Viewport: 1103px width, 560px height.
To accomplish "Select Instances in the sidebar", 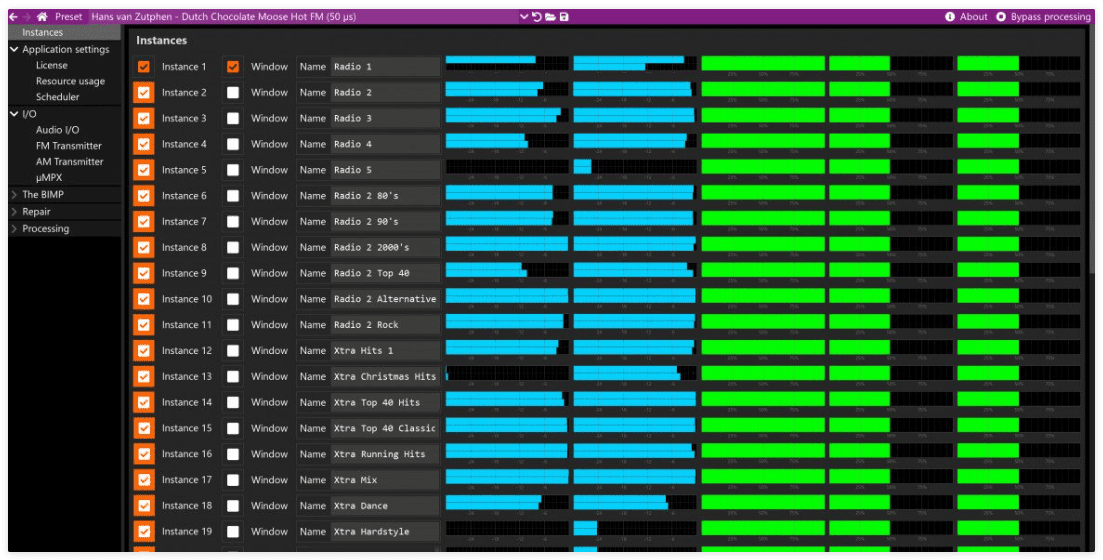I will pos(65,32).
